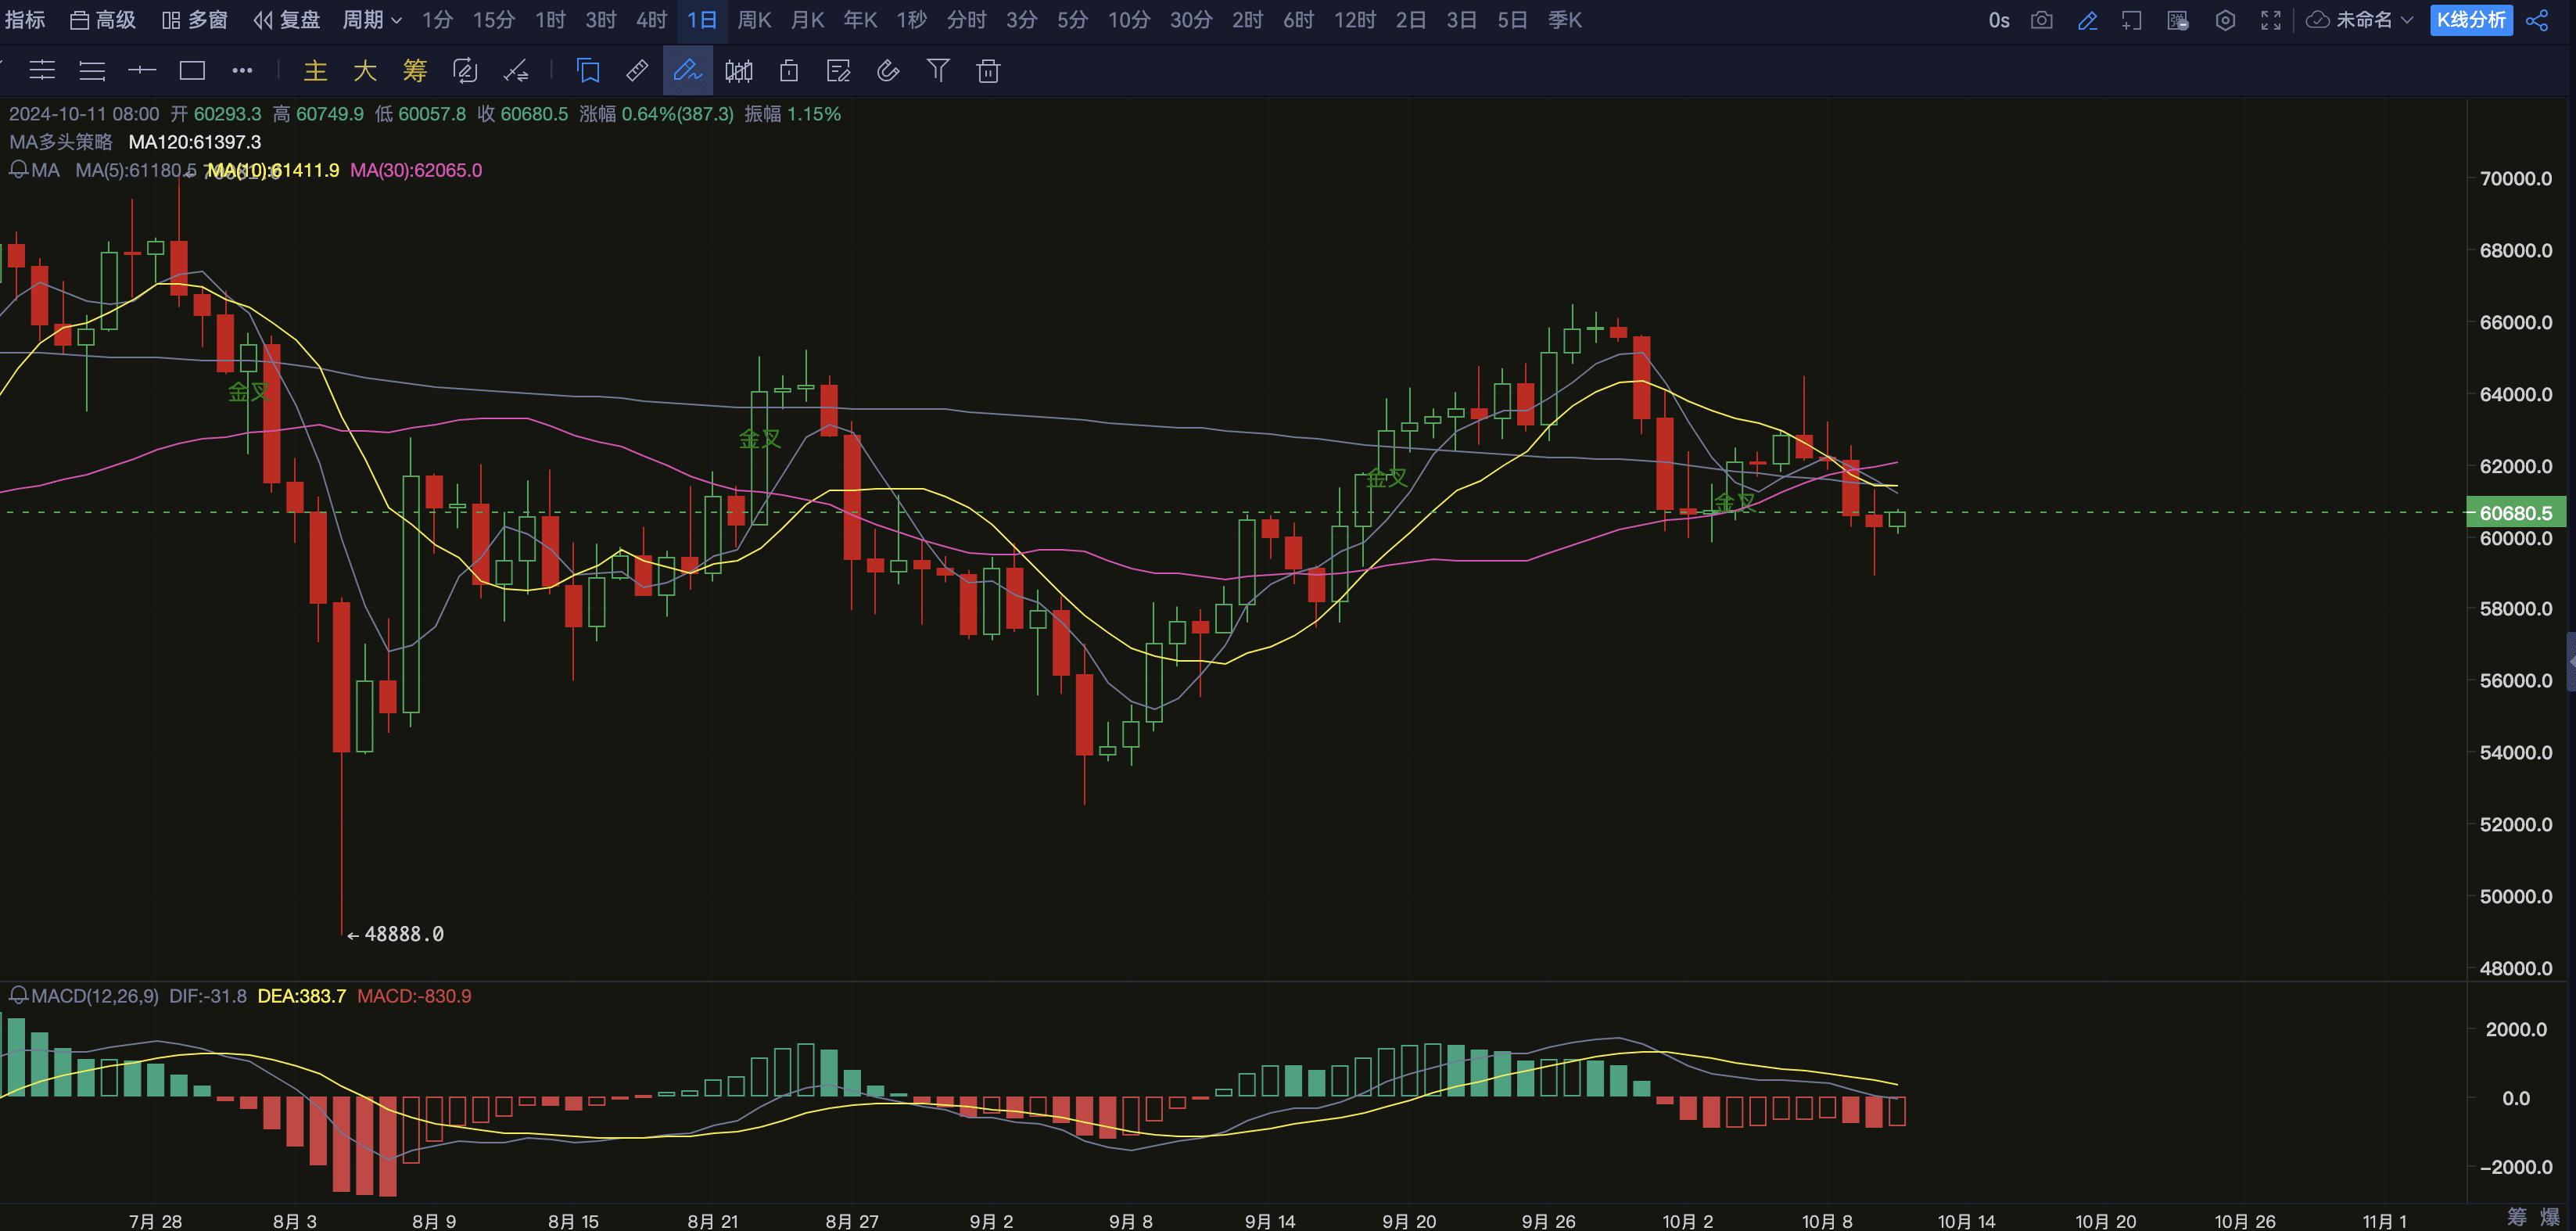Toggle the 大 large order indicator
This screenshot has height=1231, width=2576.
tap(365, 70)
